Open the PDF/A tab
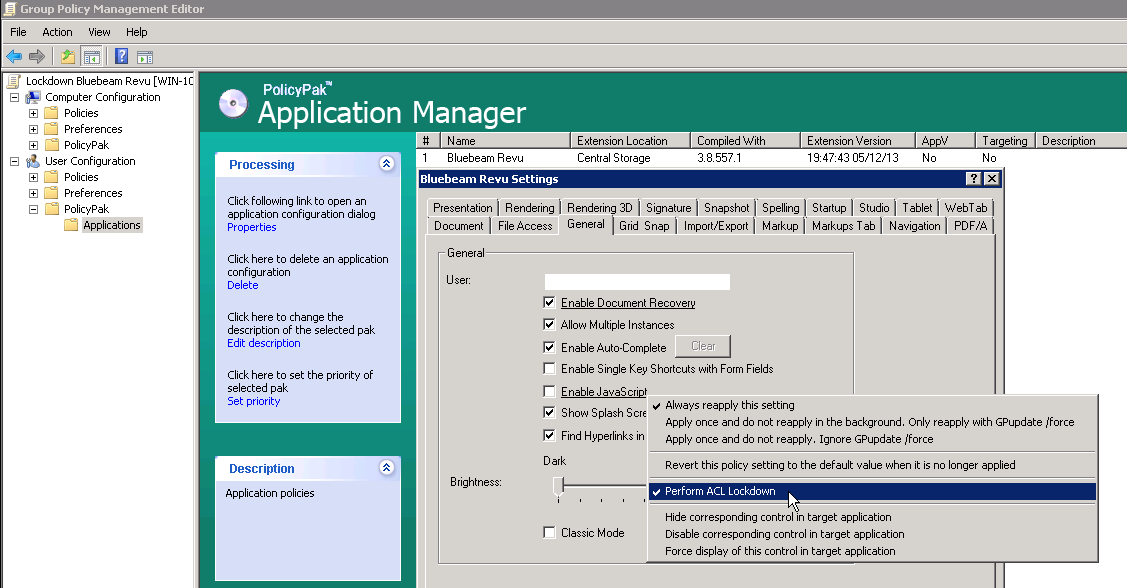 970,226
